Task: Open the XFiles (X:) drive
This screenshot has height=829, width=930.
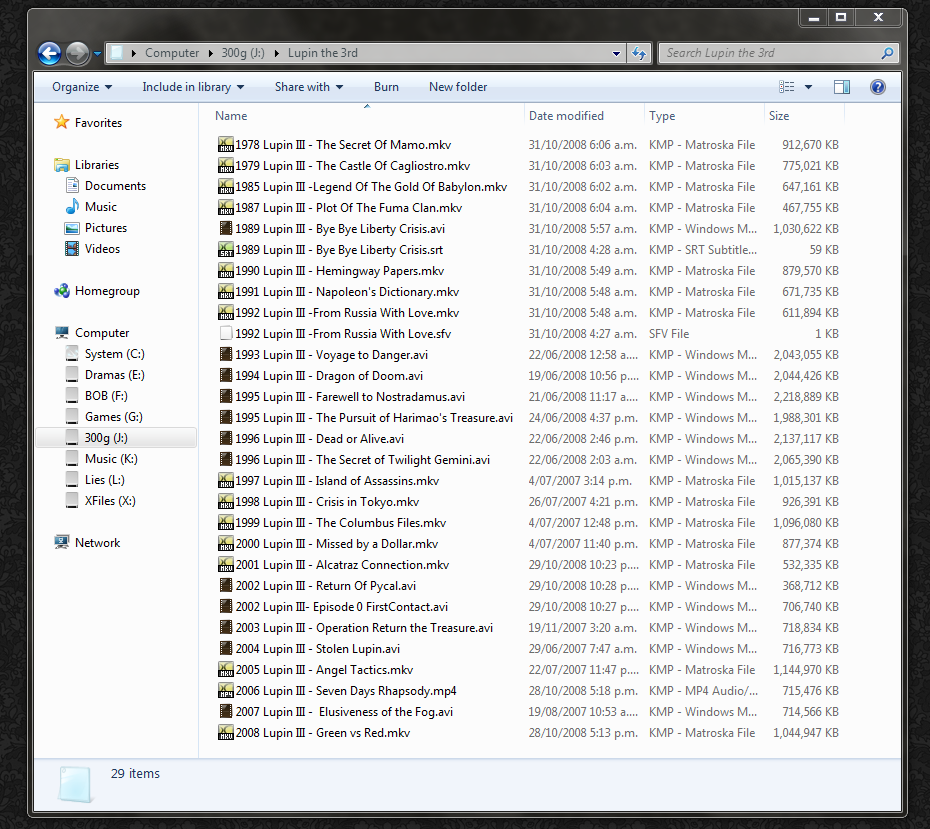Action: [100, 501]
